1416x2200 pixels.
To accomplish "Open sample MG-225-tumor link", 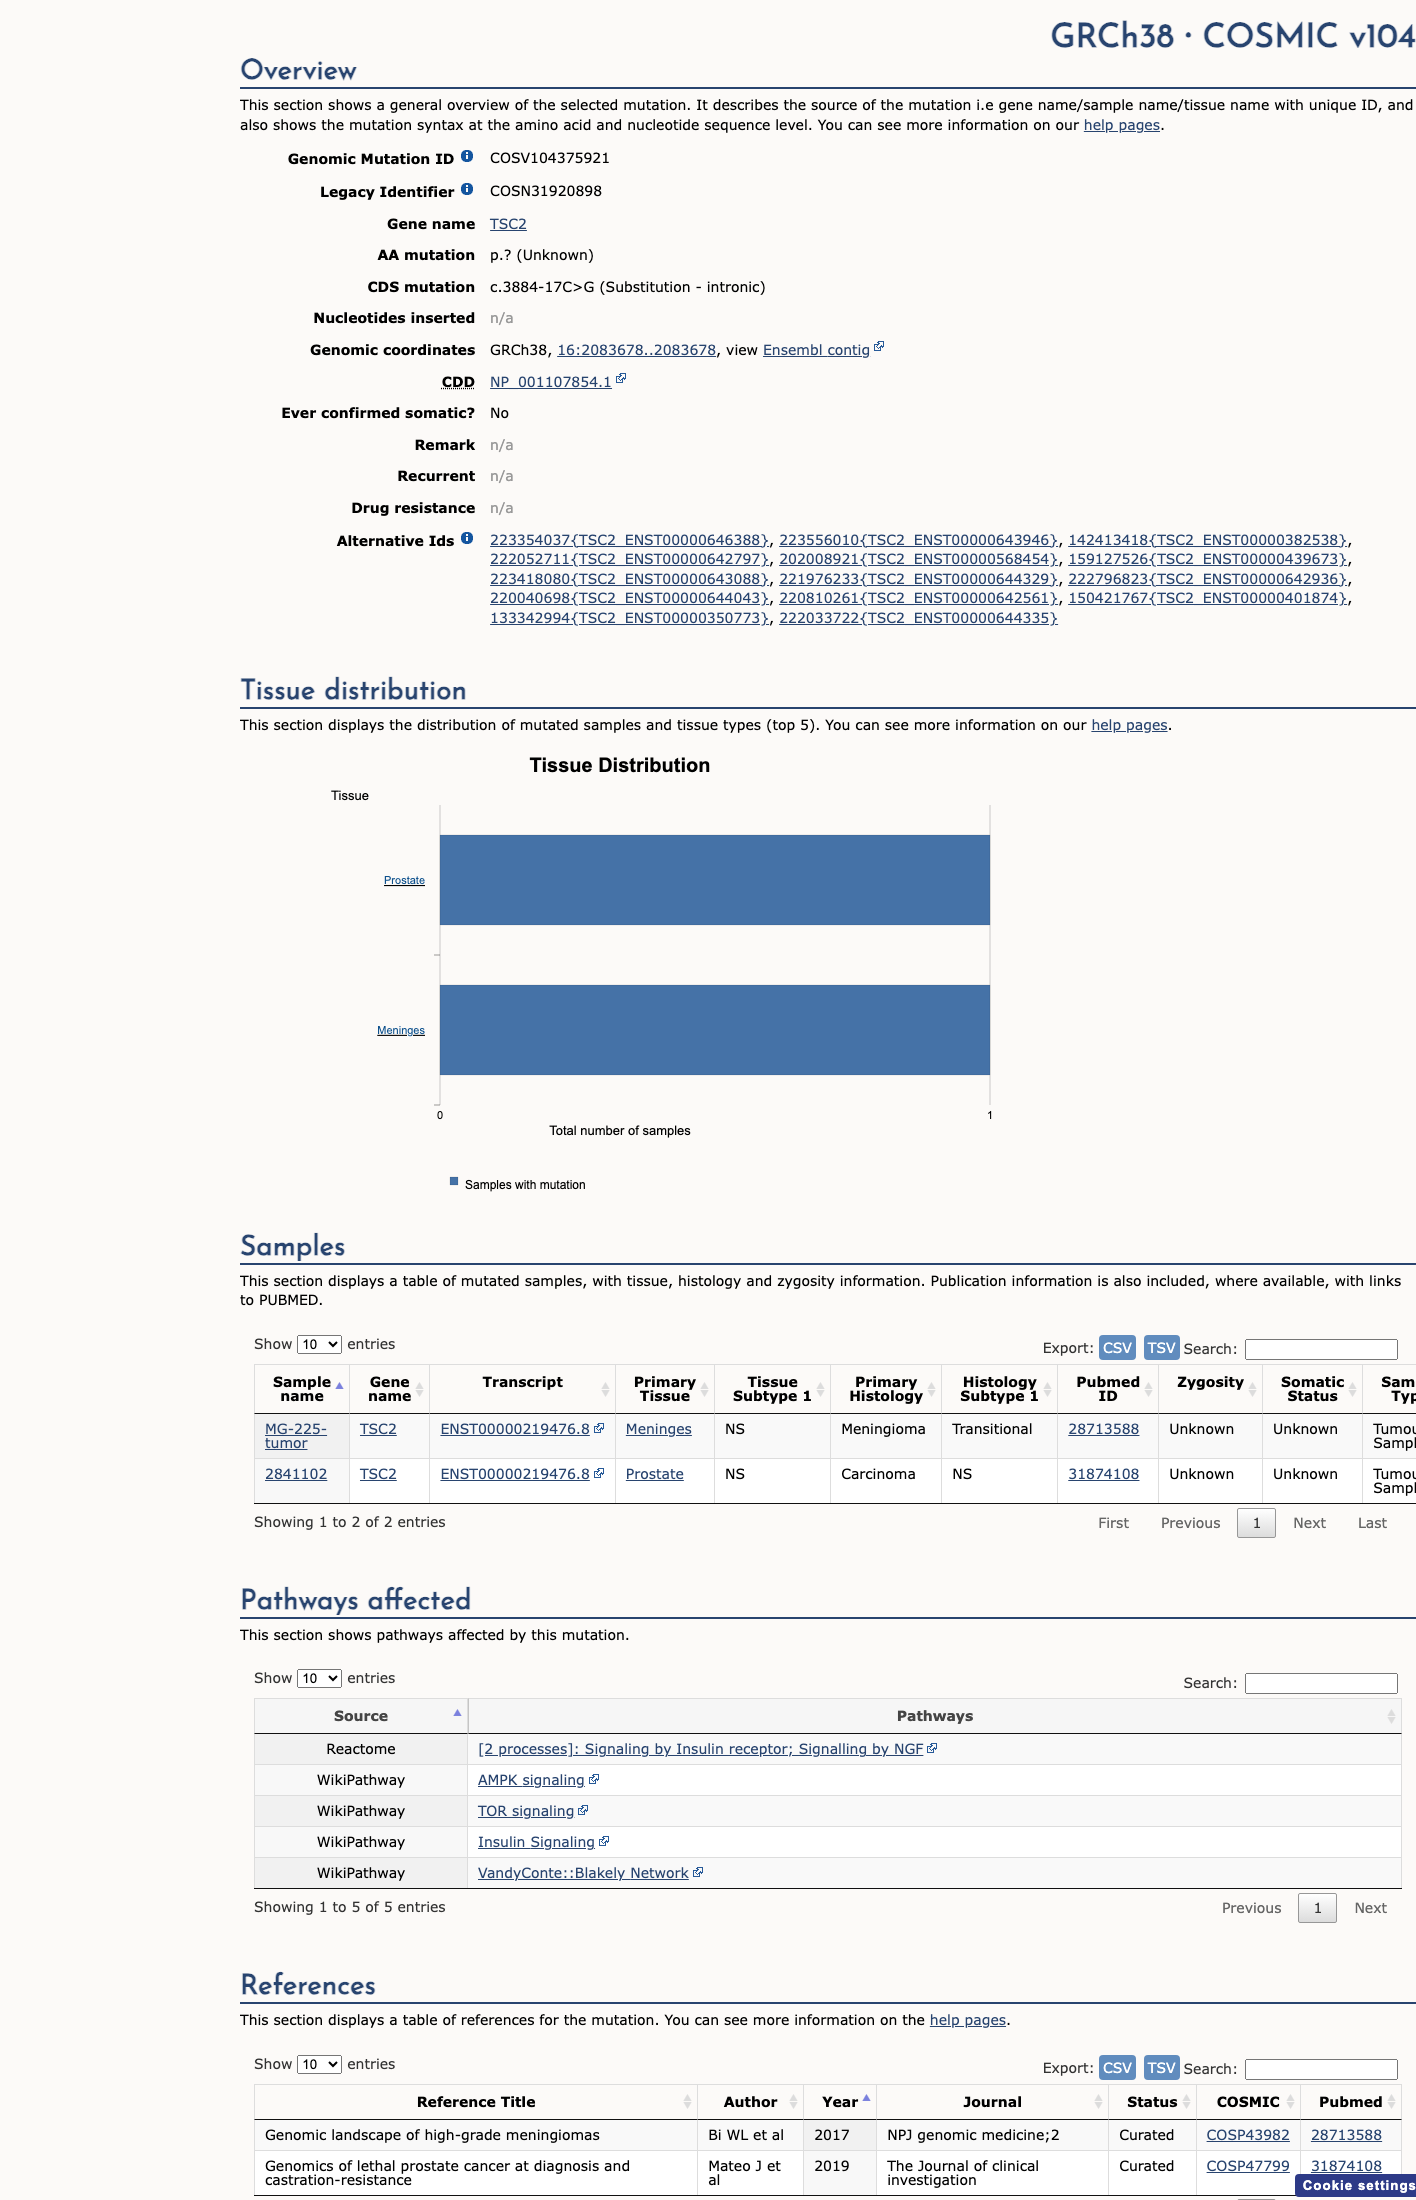I will pos(296,1436).
